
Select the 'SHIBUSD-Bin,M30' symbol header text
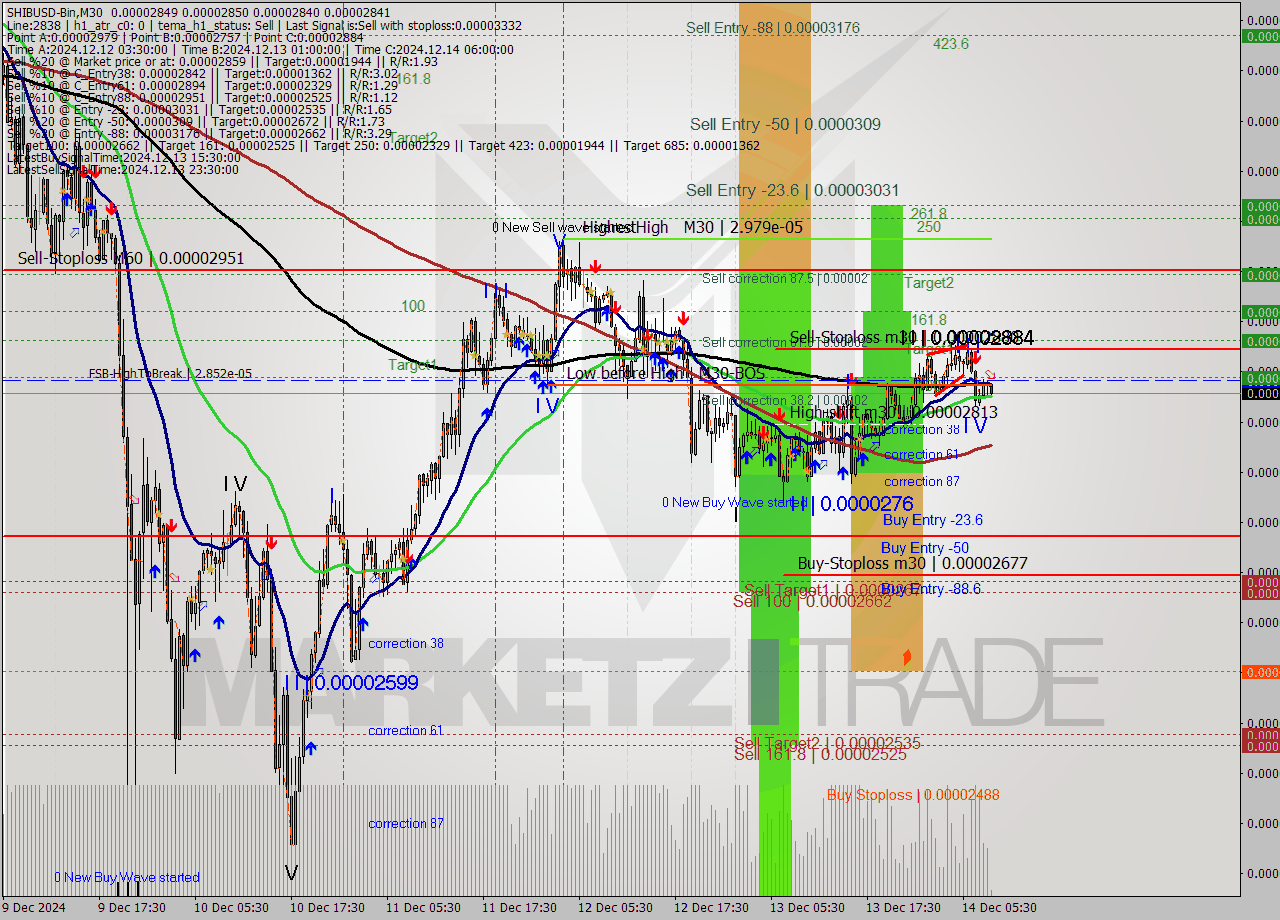55,12
